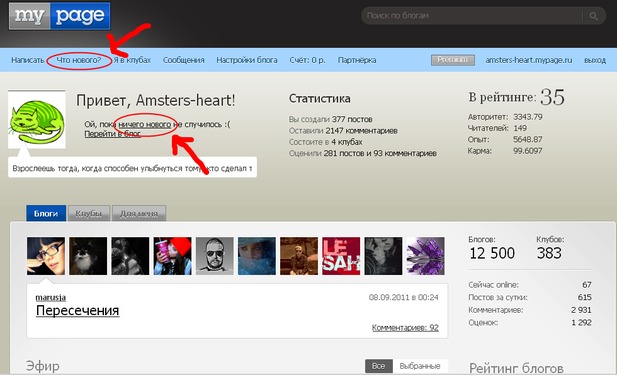Image resolution: width=617 pixels, height=375 pixels.
Task: Click the bearded man sunglasses thumbnail
Action: point(214,256)
